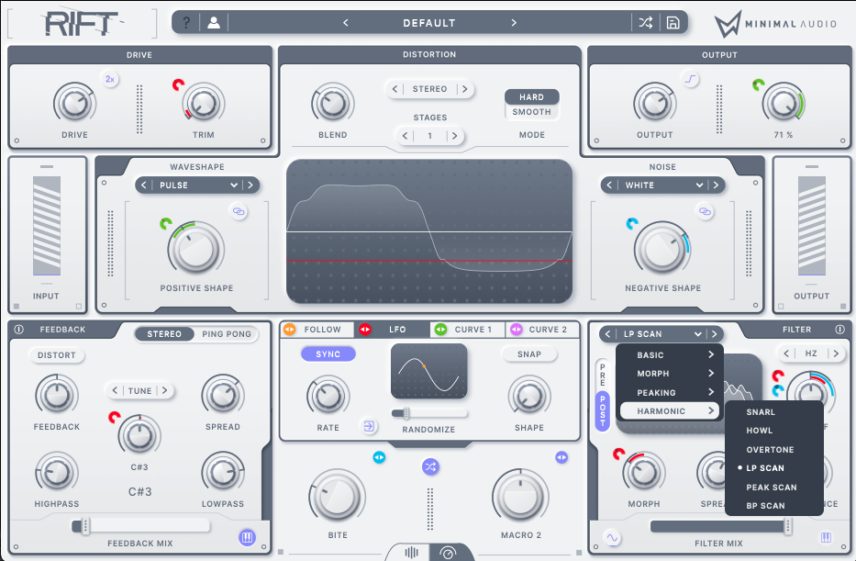Viewport: 856px width, 561px height.
Task: Click the LFO retrigger arrow icon near Rate
Action: coord(369,426)
